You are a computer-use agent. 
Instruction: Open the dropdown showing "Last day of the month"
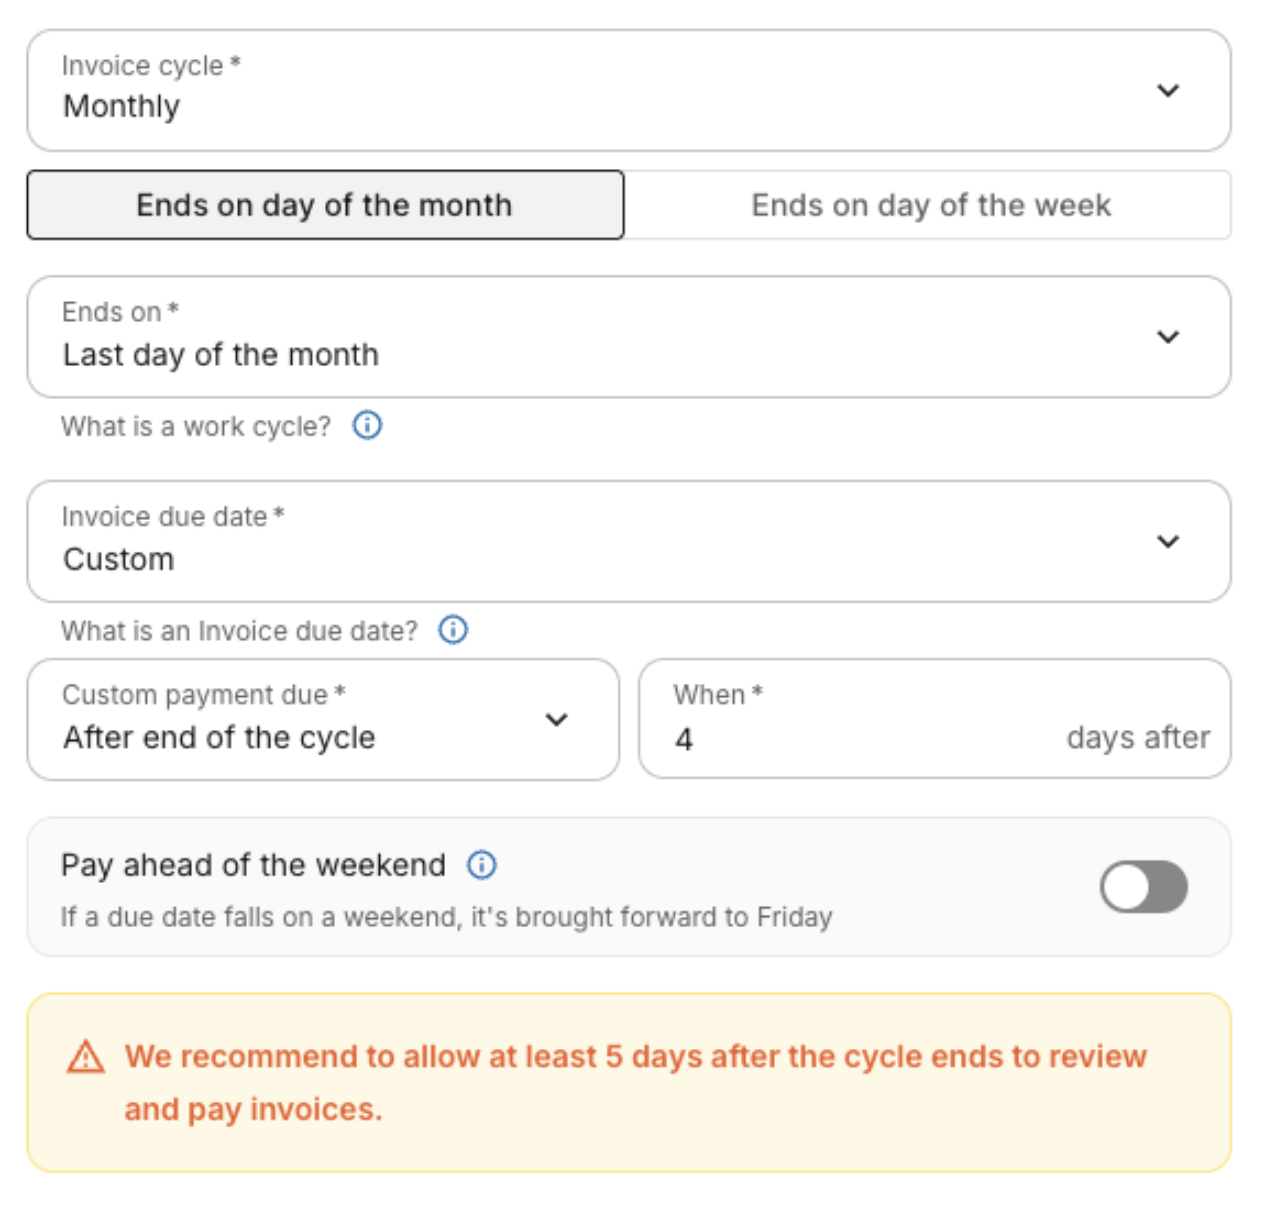(600, 337)
